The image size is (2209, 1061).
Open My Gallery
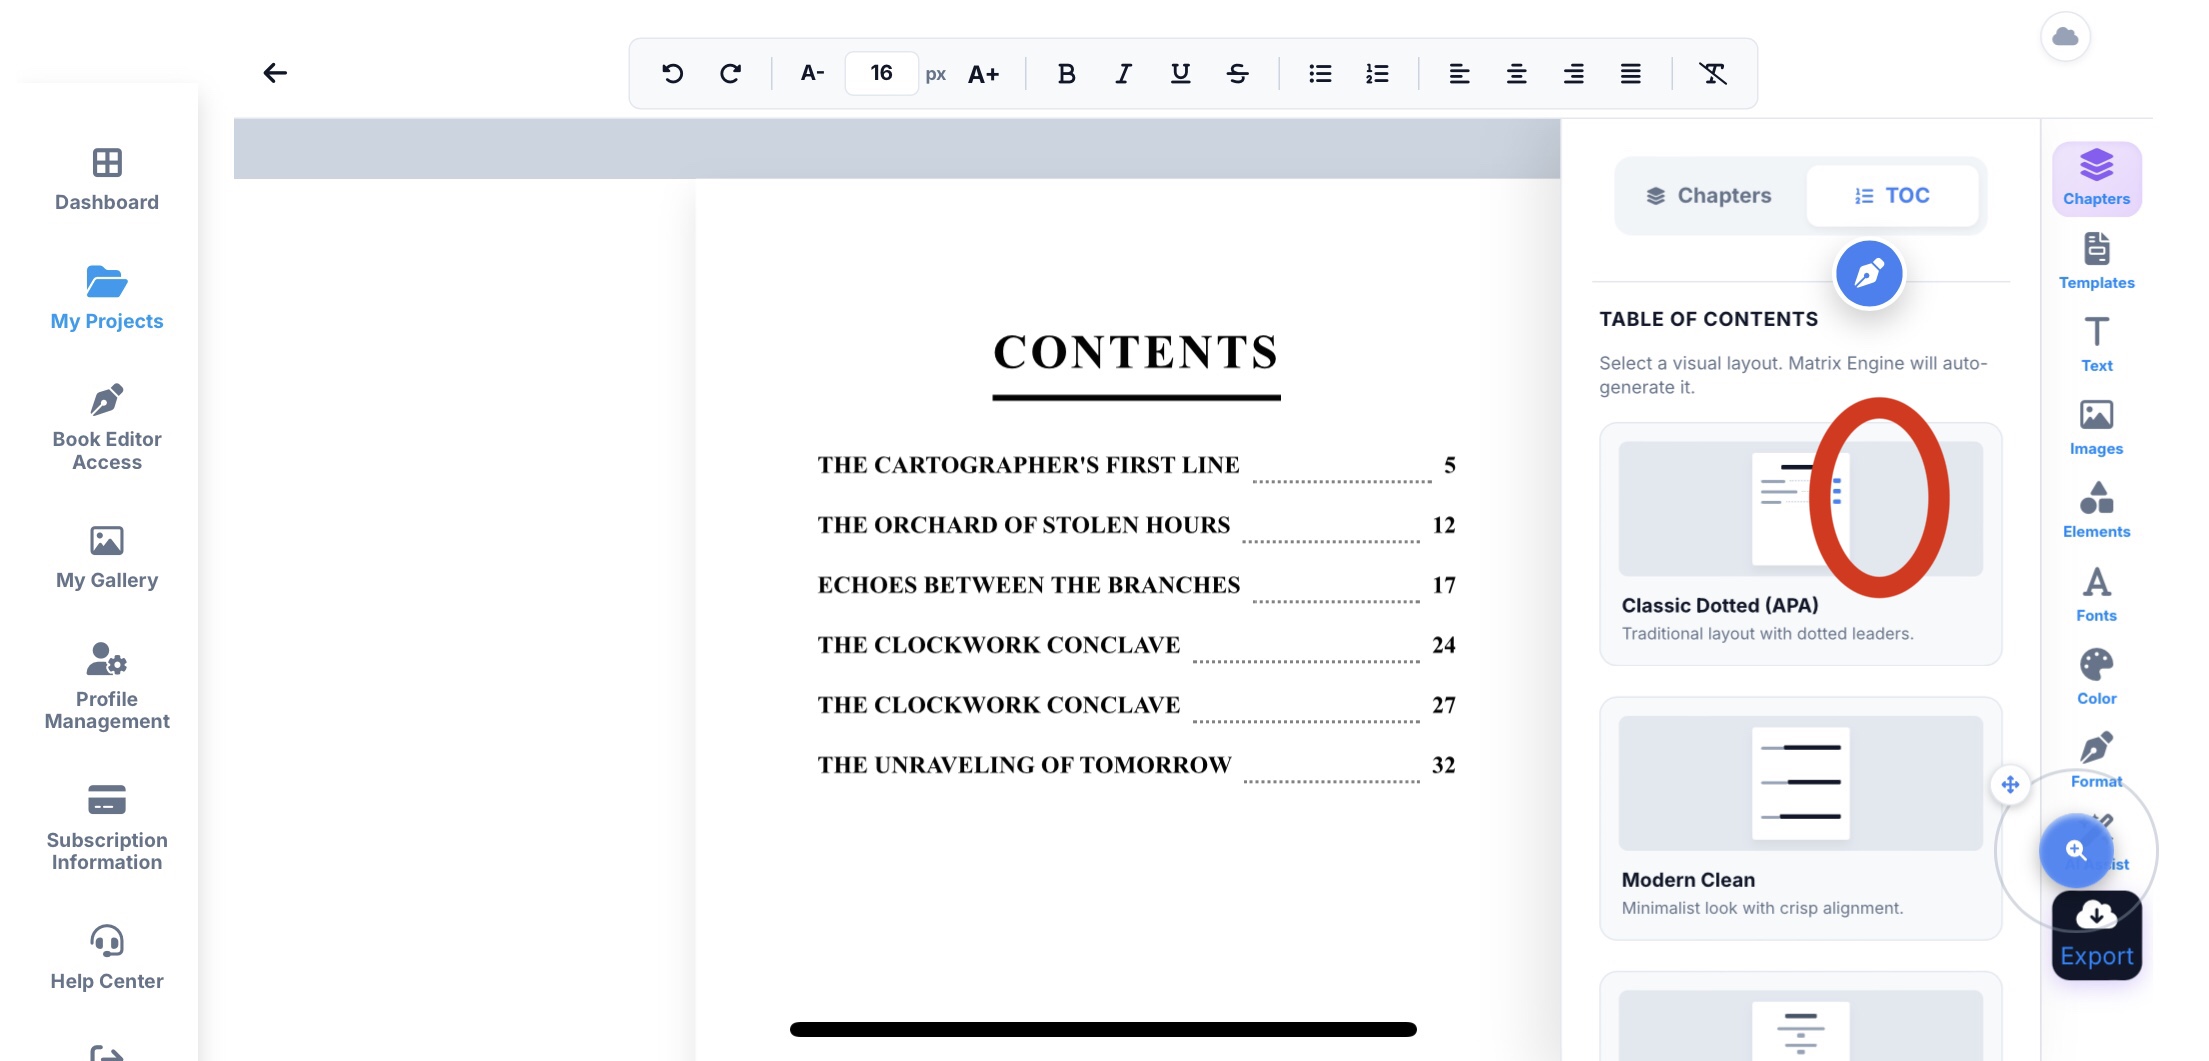click(107, 558)
